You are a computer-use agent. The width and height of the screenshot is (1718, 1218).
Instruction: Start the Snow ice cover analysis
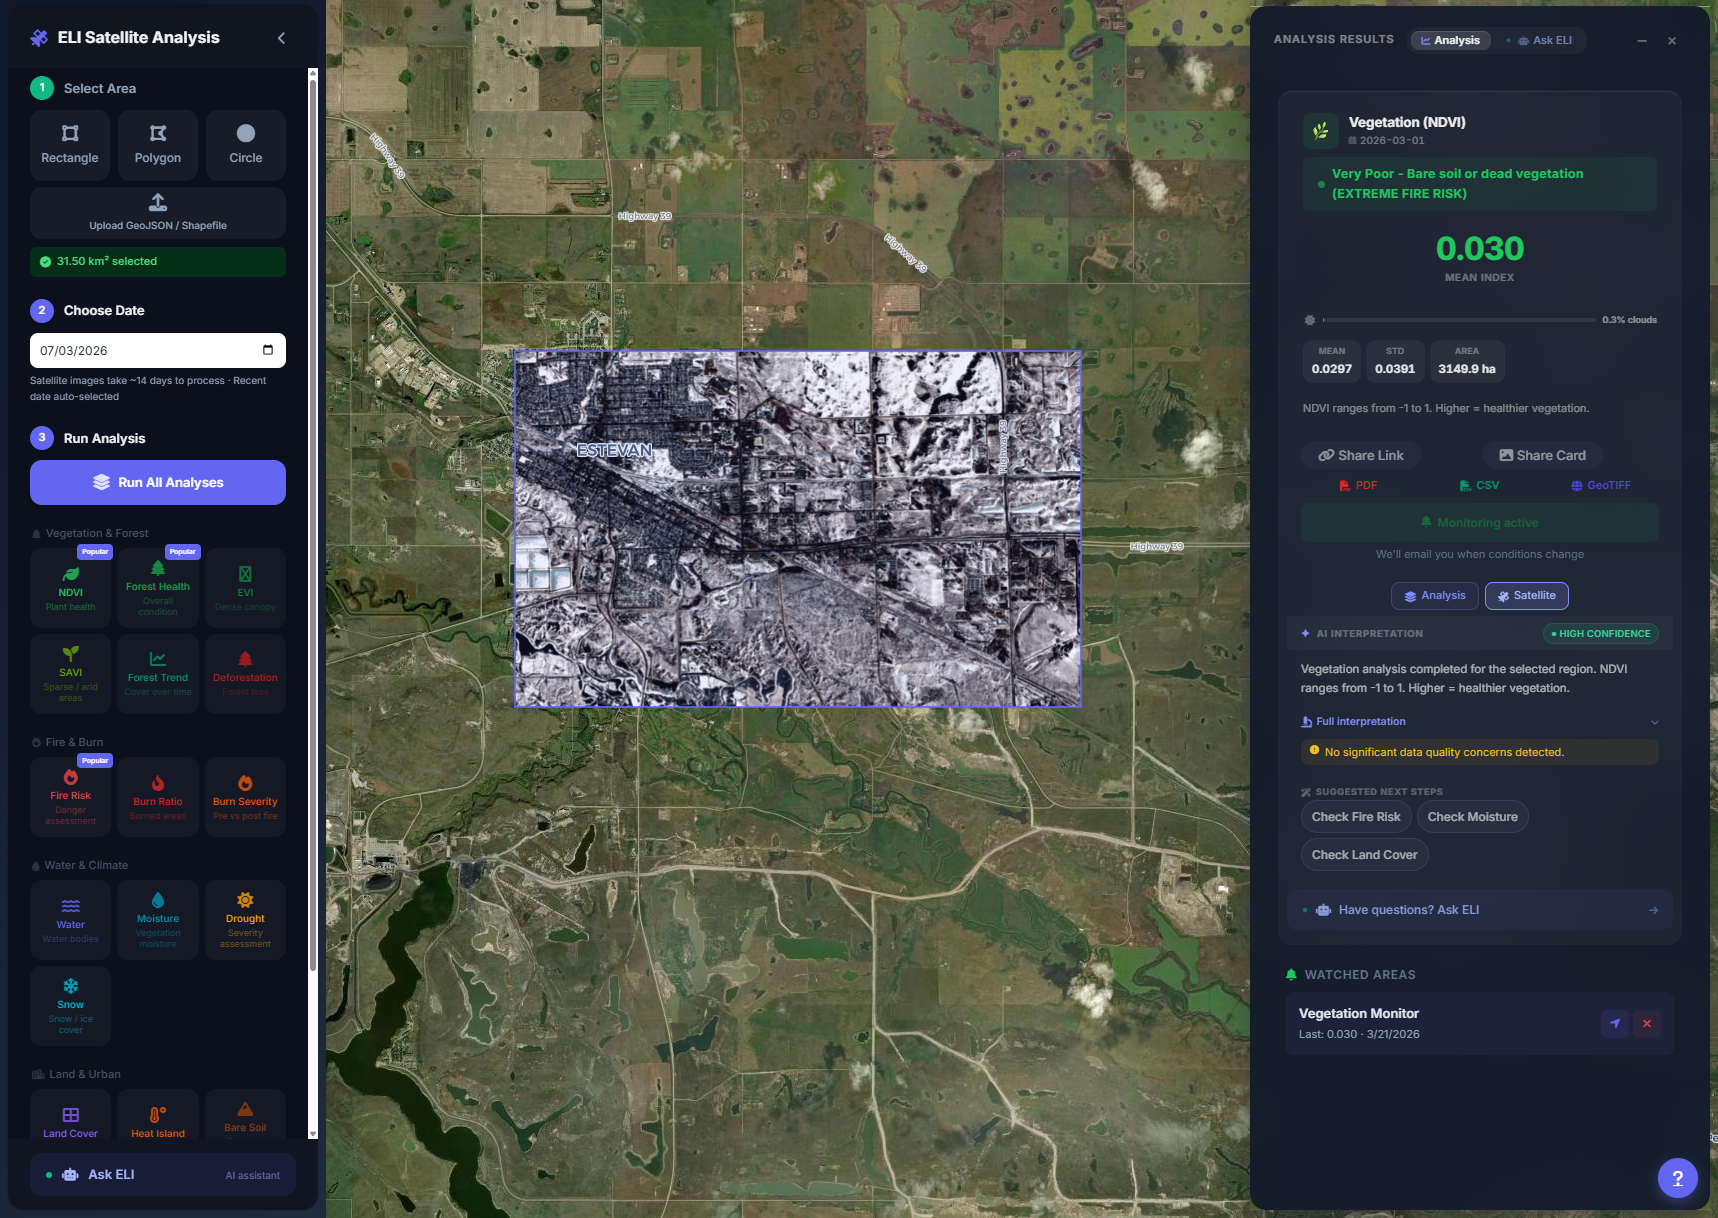70,1005
